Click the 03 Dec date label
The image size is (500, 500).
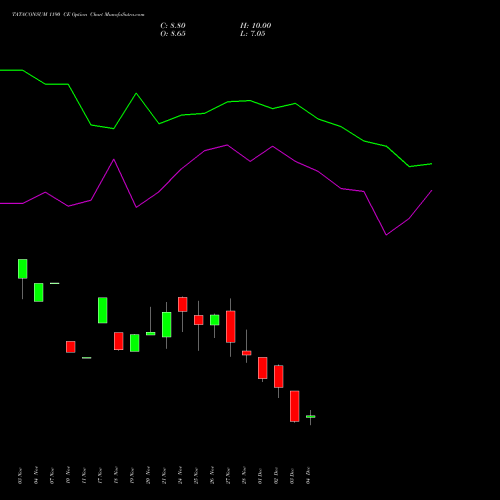292,476
